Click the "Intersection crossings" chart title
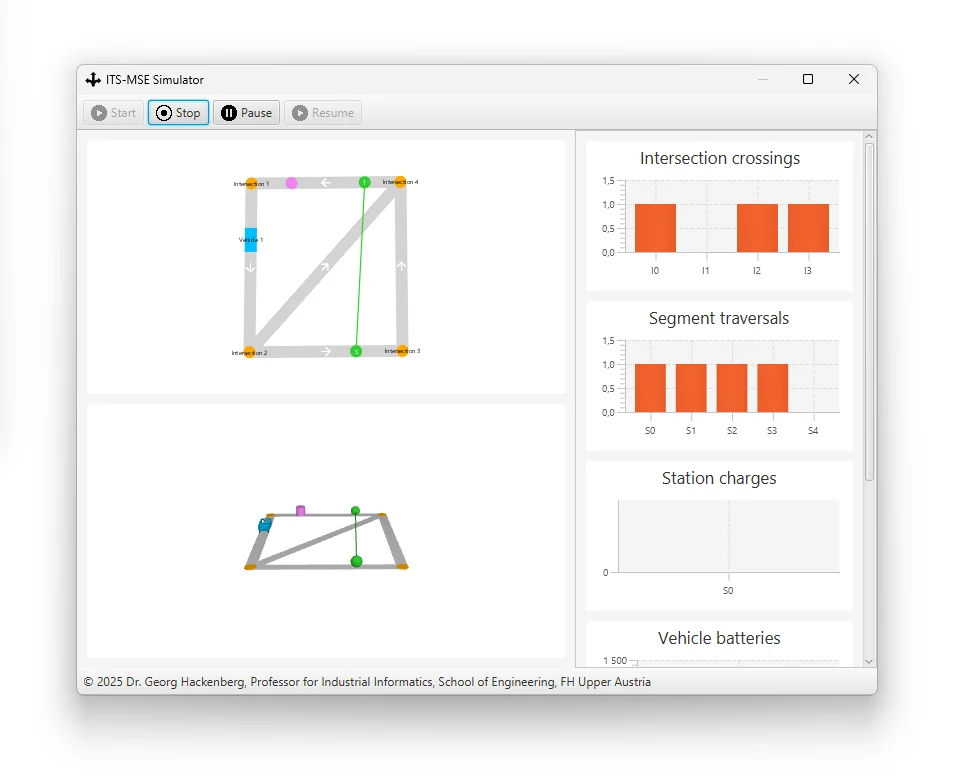This screenshot has height=782, width=970. click(x=719, y=158)
